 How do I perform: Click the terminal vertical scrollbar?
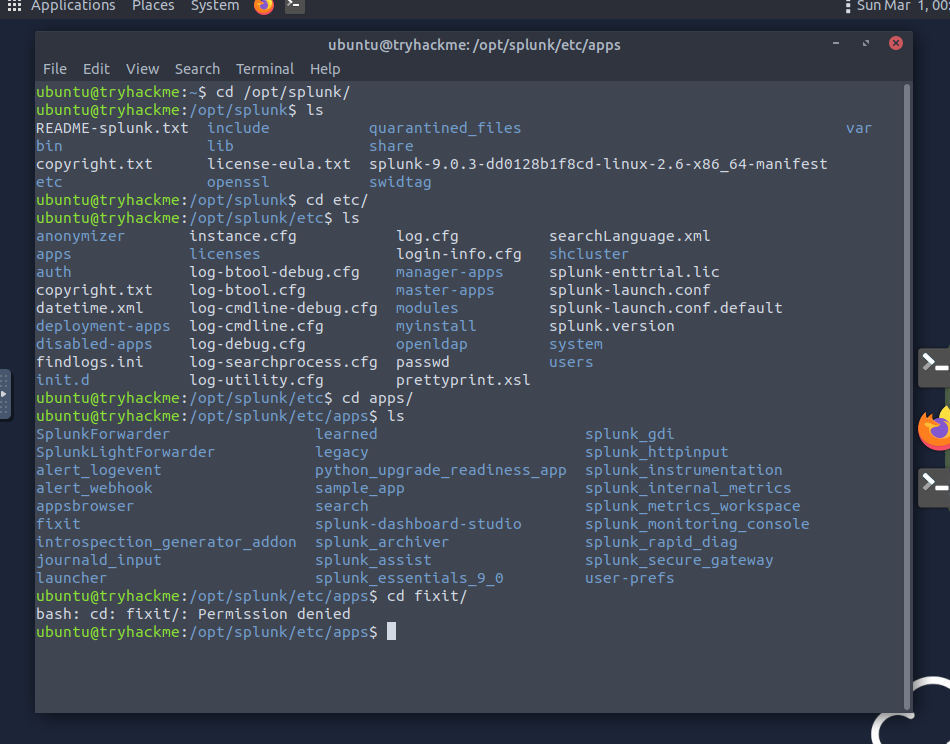907,380
